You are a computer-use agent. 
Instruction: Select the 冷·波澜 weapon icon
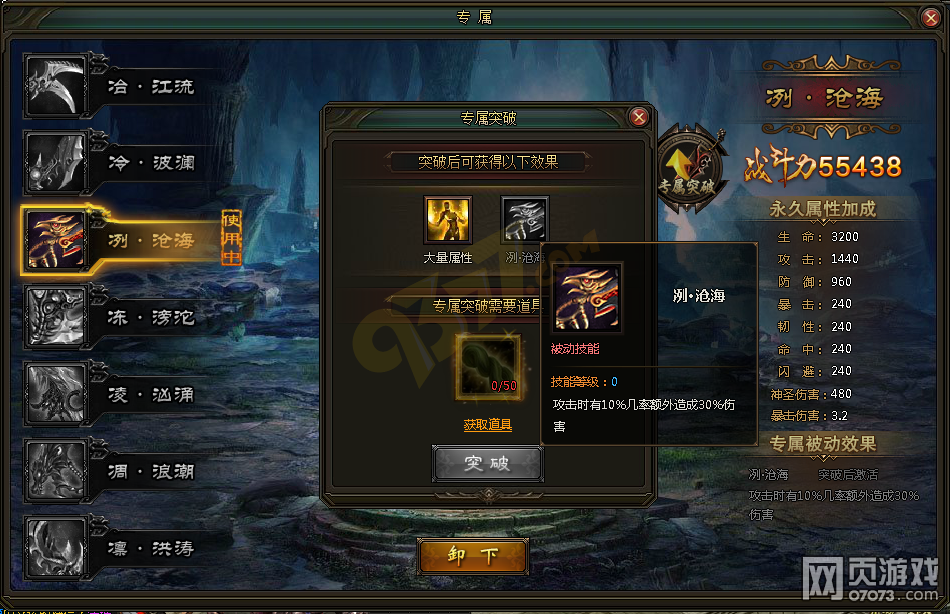(x=56, y=162)
